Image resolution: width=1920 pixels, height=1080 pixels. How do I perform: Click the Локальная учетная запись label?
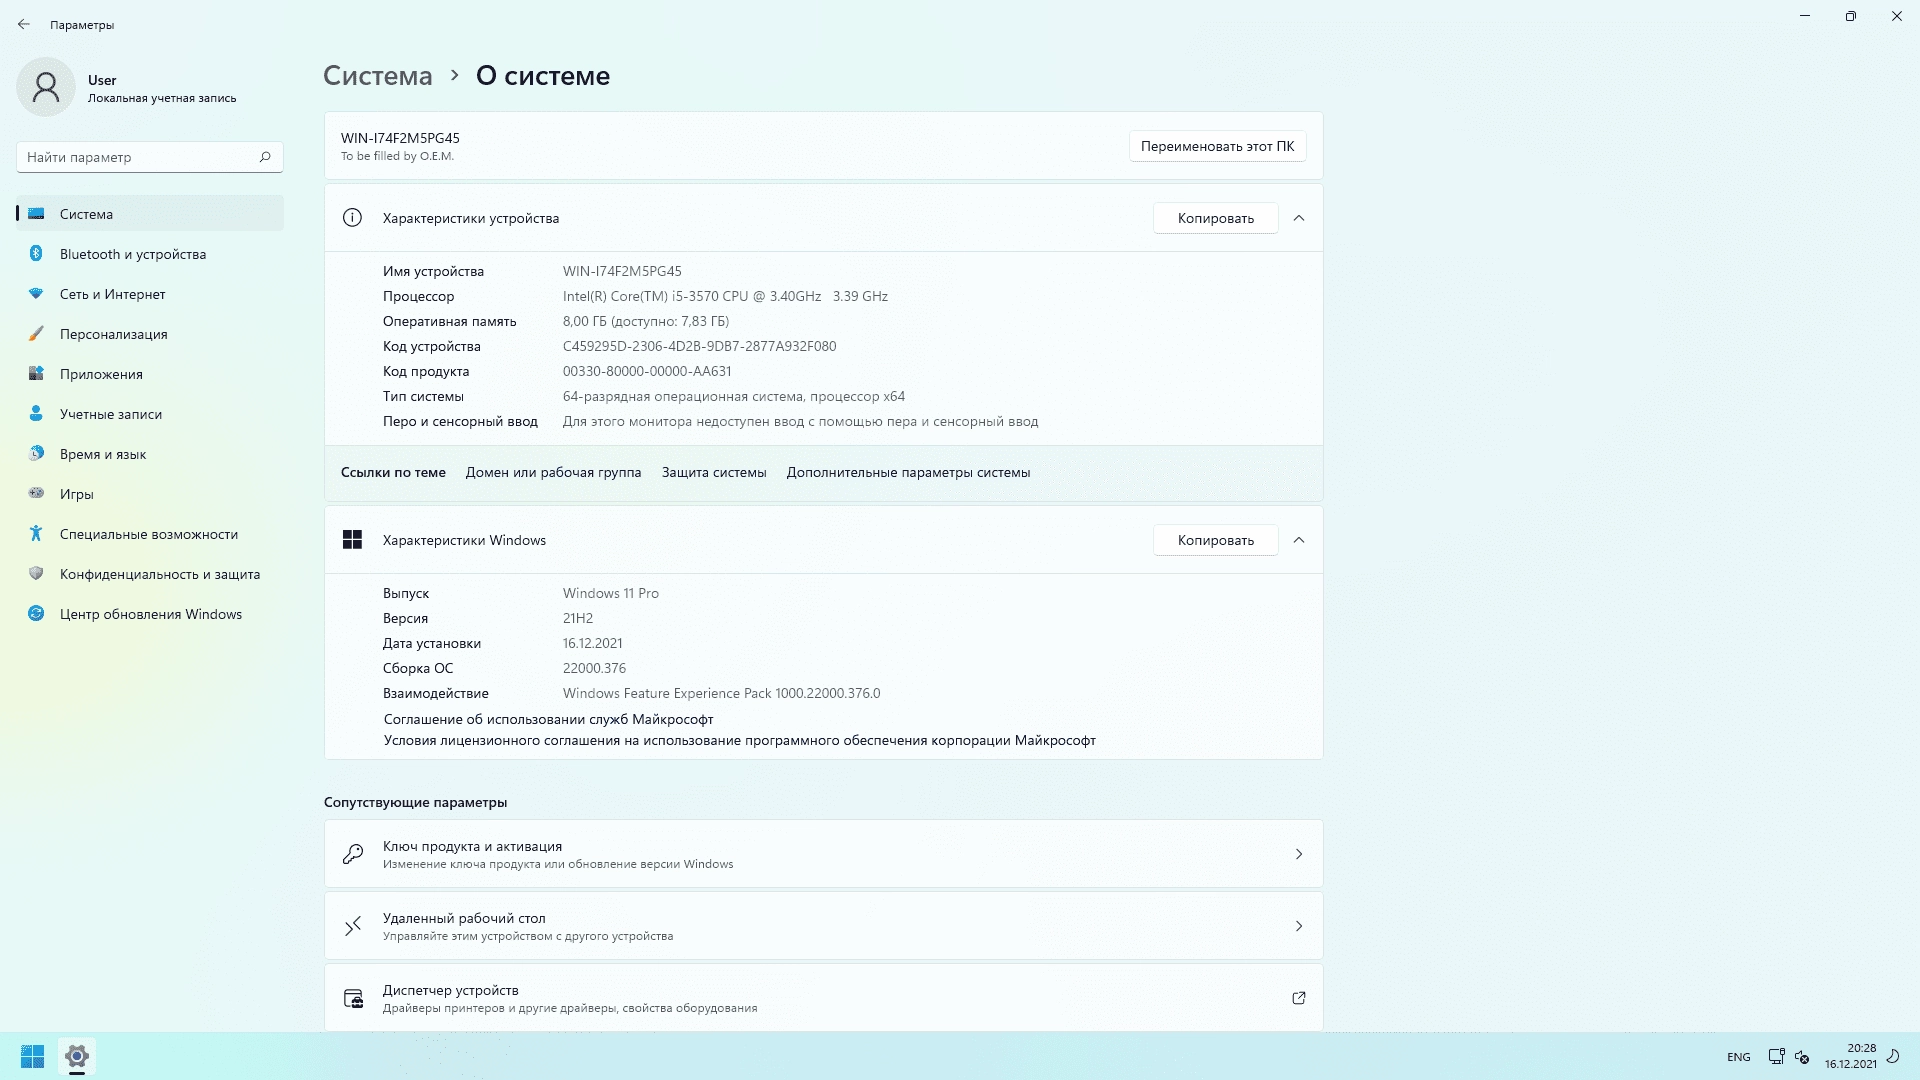[162, 98]
